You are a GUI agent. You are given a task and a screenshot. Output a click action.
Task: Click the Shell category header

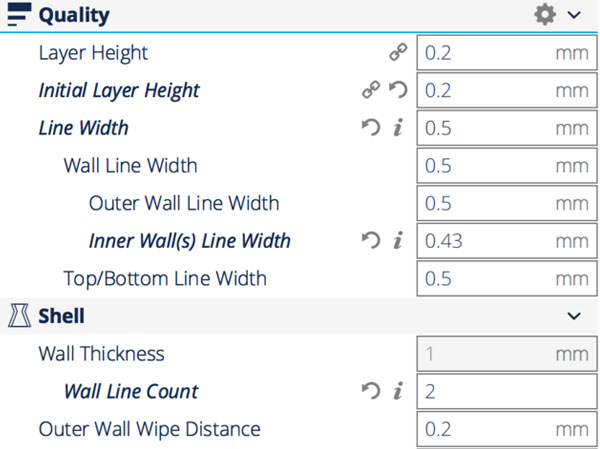tap(62, 316)
